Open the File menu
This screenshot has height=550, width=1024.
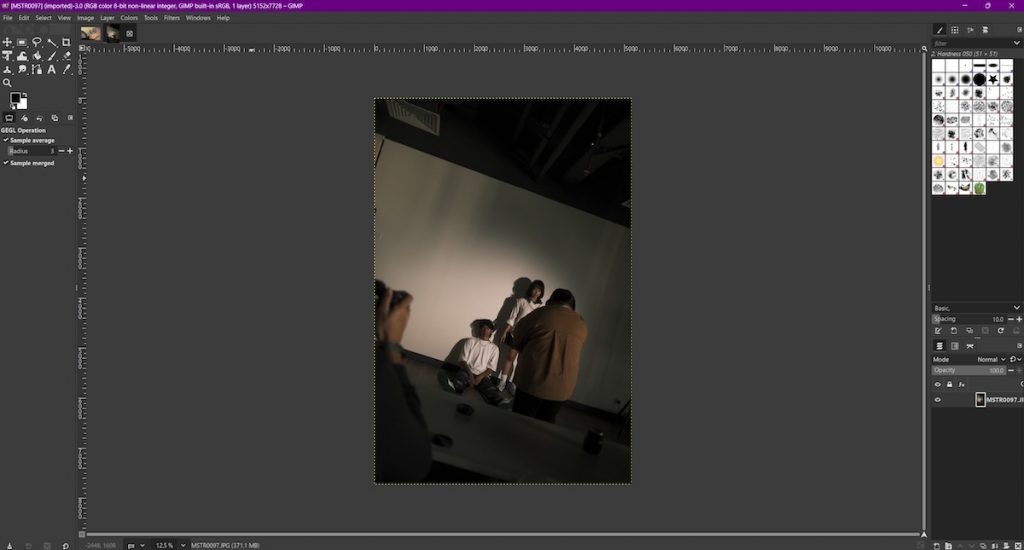point(8,18)
